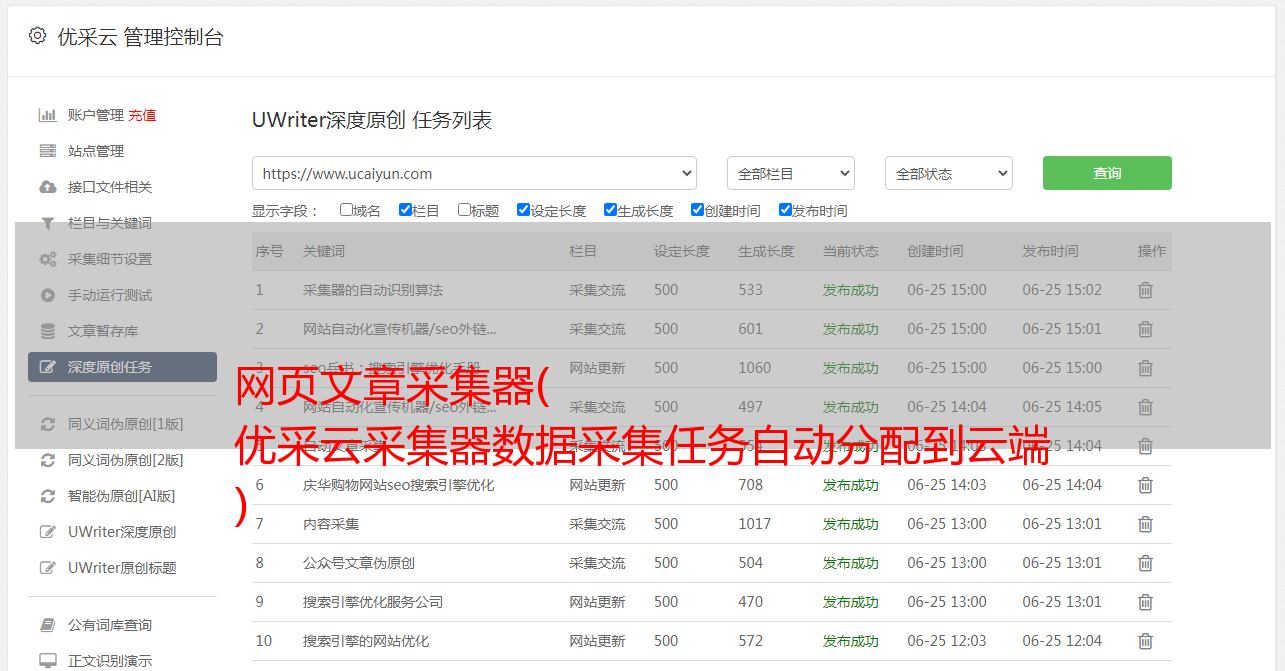Click trash icon for row 10 搜索引擎的网站优化
Image resolution: width=1285 pixels, height=671 pixels.
pos(1145,641)
